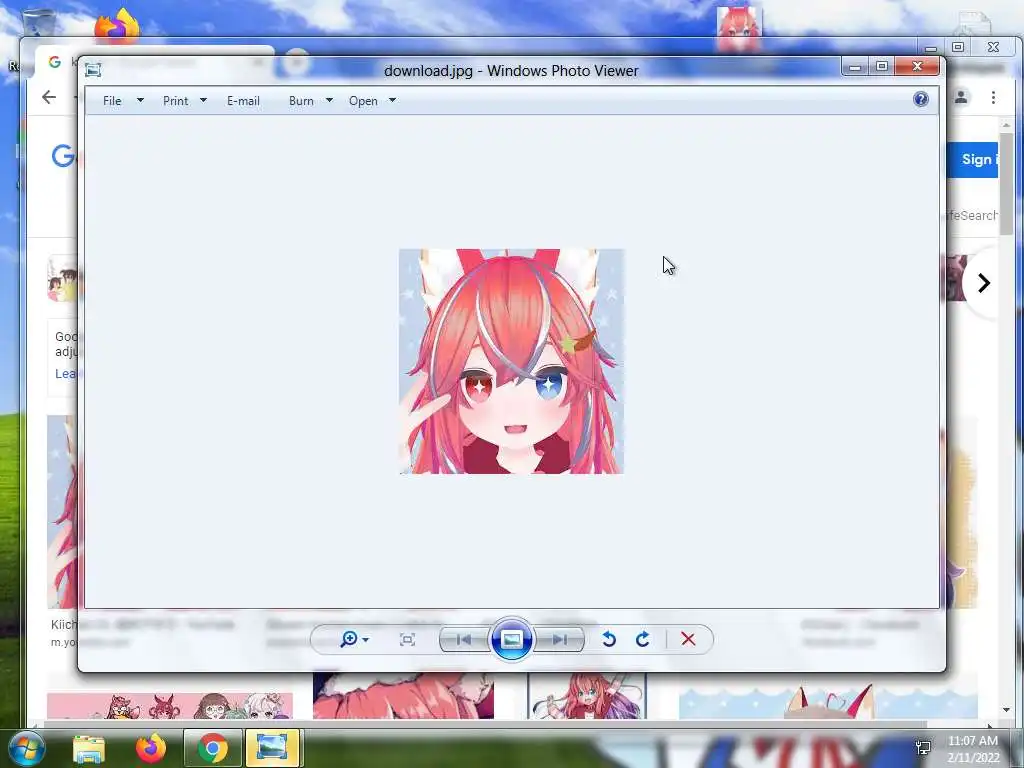Click the Google logo in Chrome
This screenshot has width=1024, height=768.
63,156
